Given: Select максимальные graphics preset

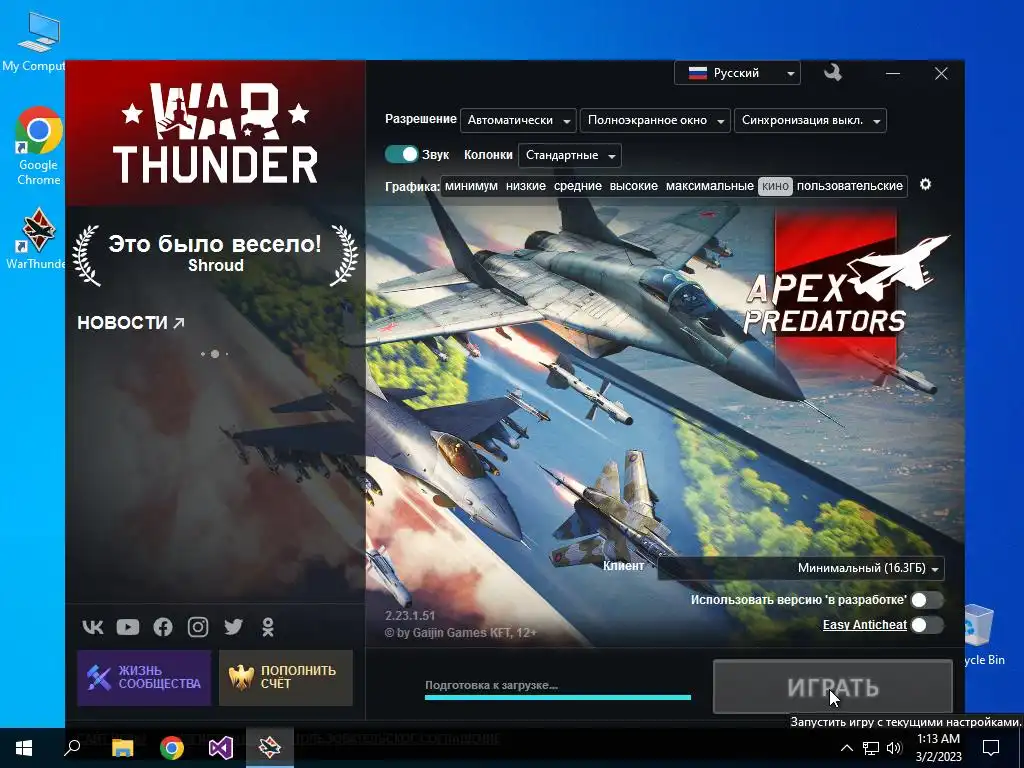Looking at the screenshot, I should tap(709, 186).
